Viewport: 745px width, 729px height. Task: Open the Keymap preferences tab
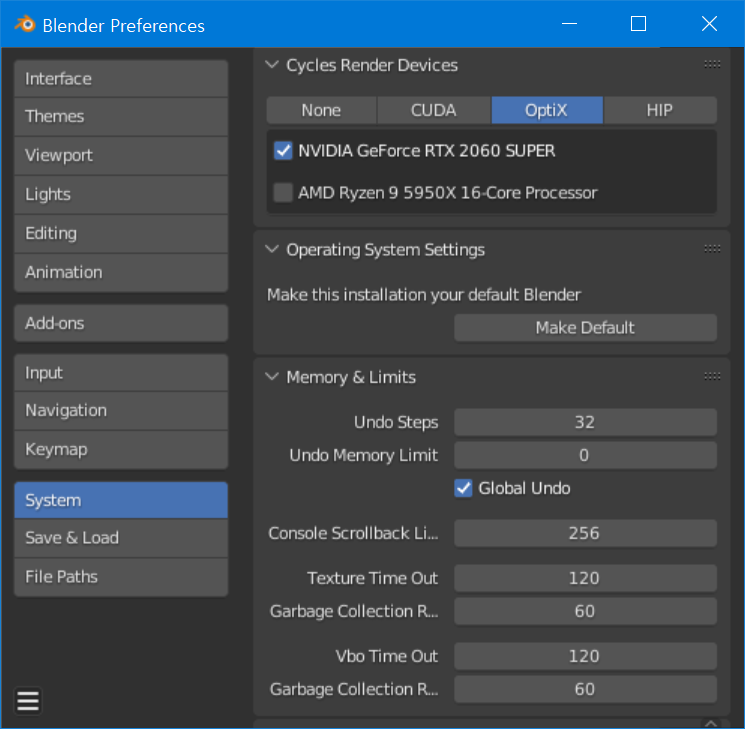click(121, 450)
